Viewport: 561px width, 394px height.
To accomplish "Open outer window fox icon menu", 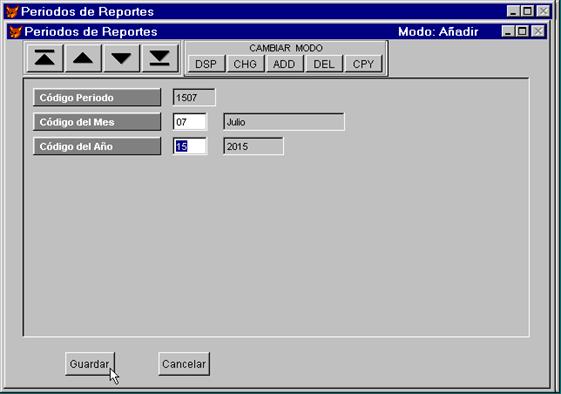I will coord(12,12).
